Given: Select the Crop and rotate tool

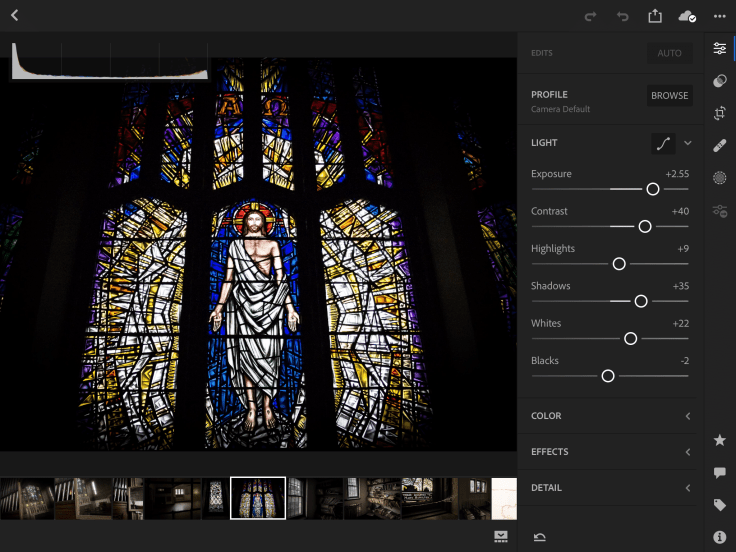Looking at the screenshot, I should [x=719, y=113].
